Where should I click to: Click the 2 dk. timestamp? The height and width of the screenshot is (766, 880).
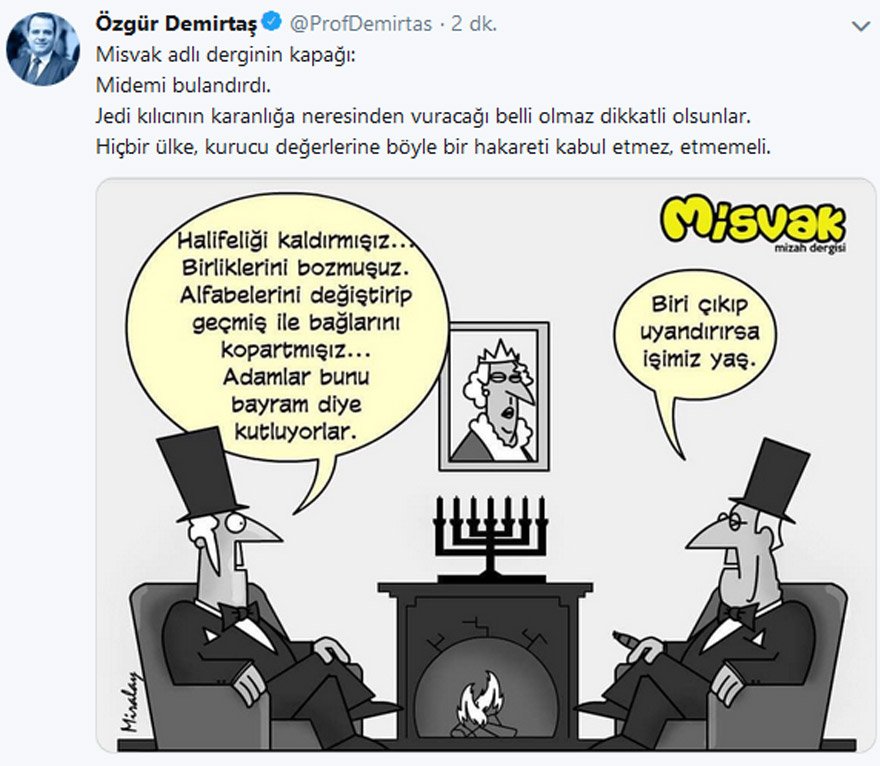tap(474, 24)
